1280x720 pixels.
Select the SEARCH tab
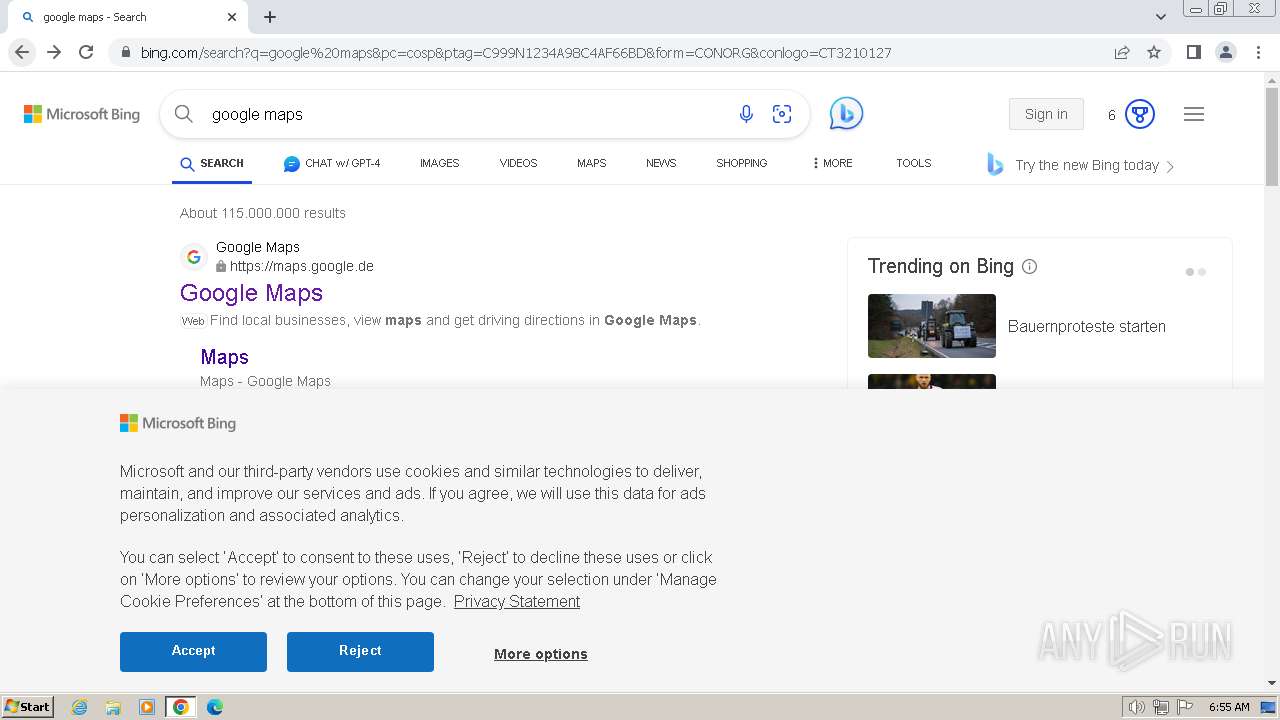pyautogui.click(x=212, y=163)
